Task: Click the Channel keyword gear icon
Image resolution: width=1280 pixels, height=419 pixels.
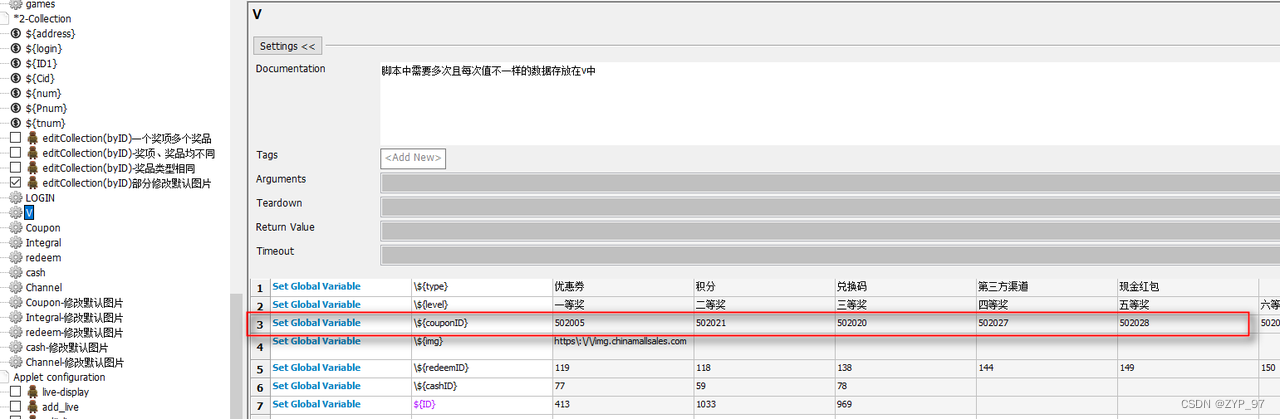Action: pyautogui.click(x=16, y=288)
